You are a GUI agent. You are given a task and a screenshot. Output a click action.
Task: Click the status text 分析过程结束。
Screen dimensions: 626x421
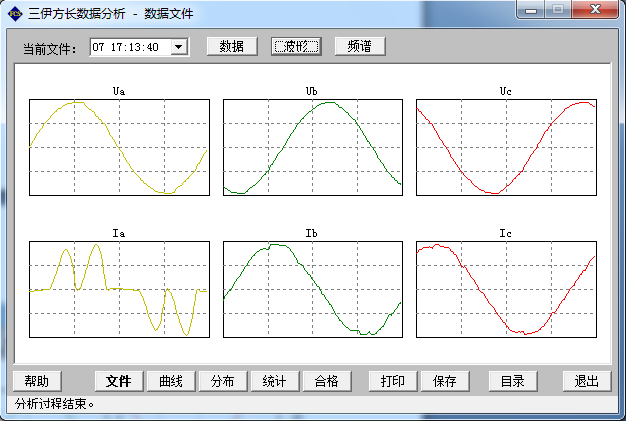(x=54, y=404)
